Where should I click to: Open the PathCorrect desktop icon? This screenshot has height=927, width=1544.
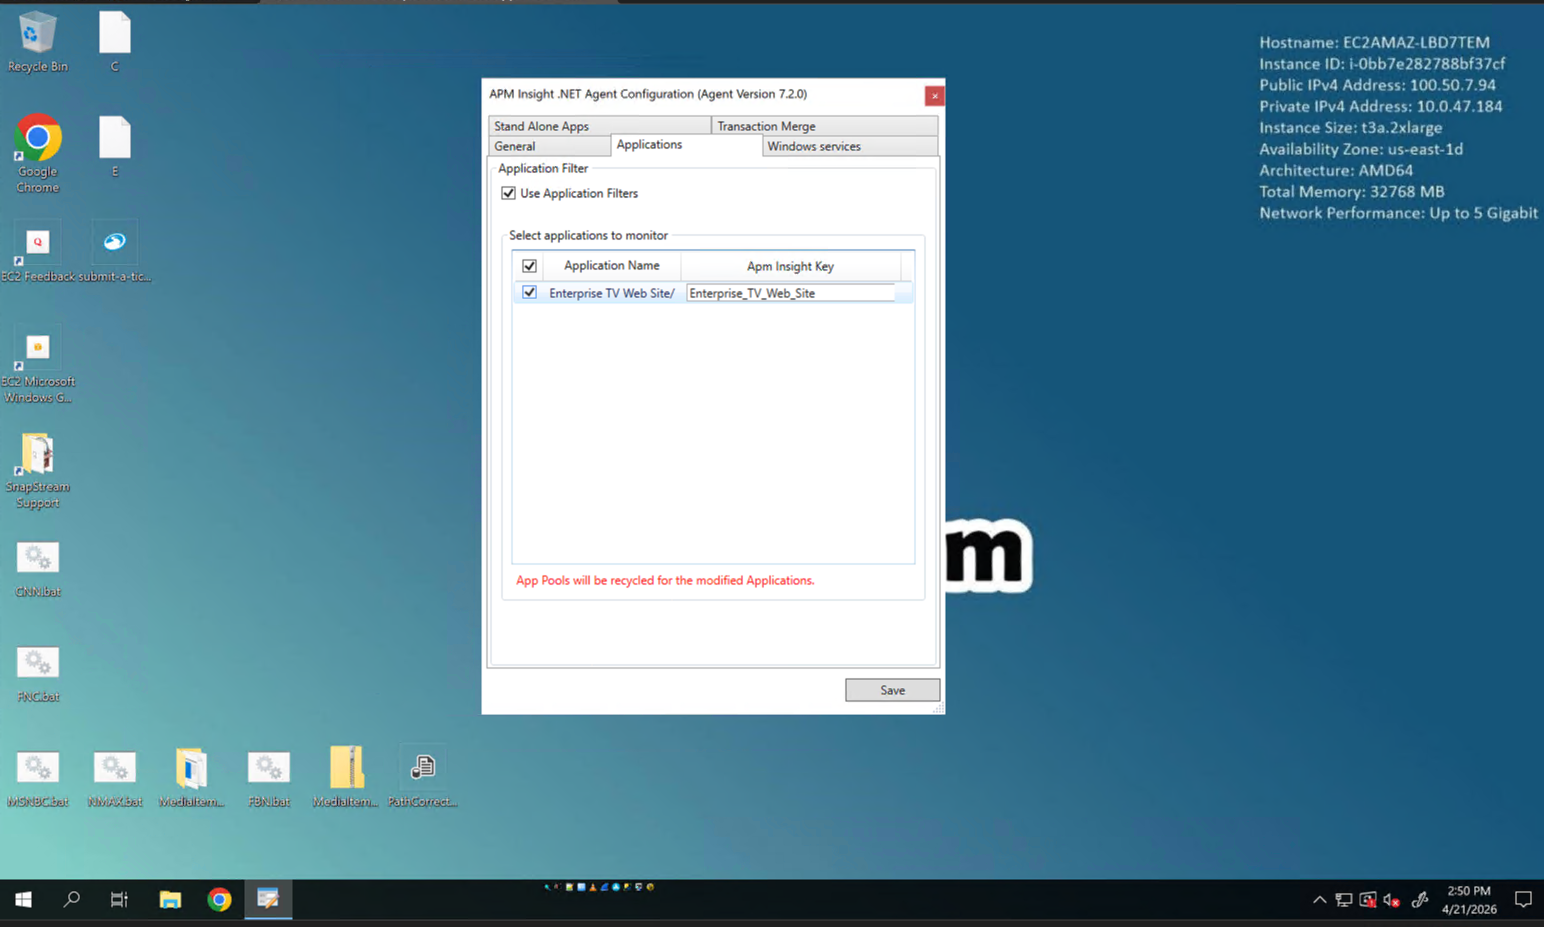coord(422,769)
